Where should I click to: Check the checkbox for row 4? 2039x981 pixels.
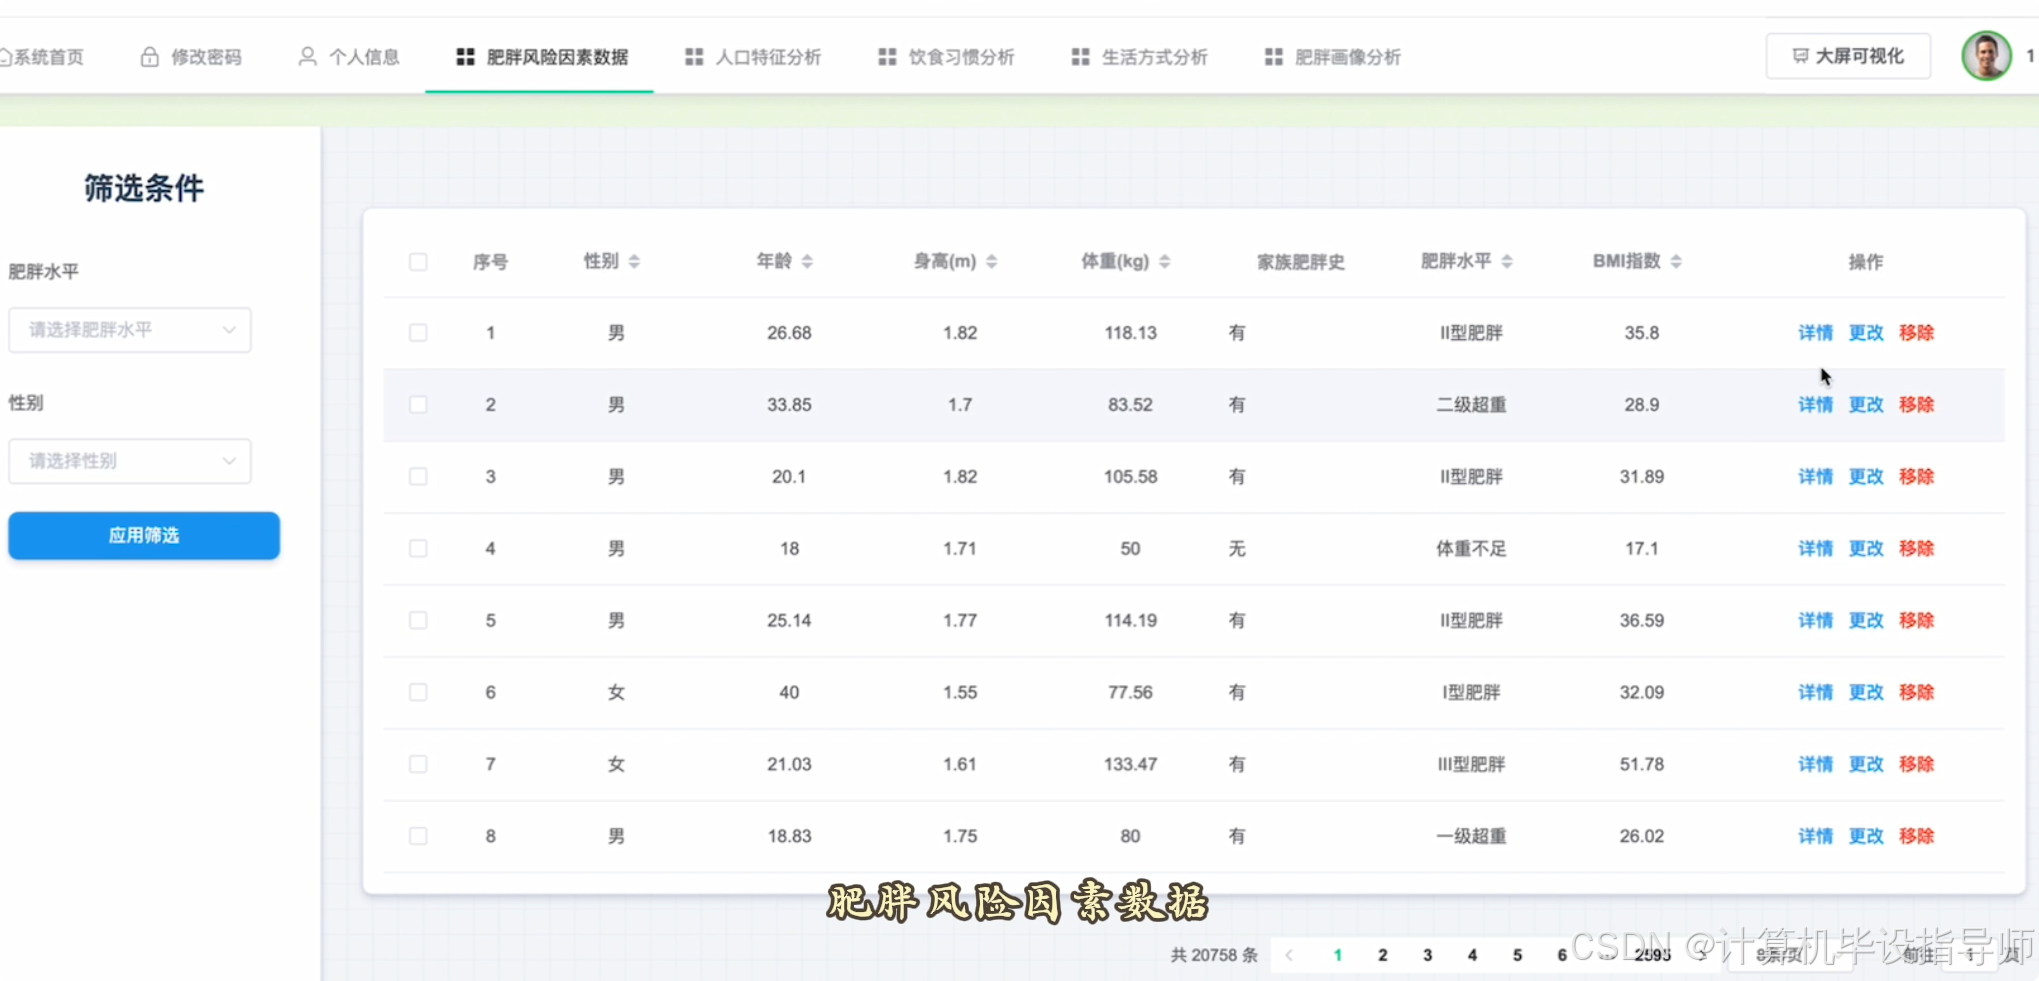(418, 548)
